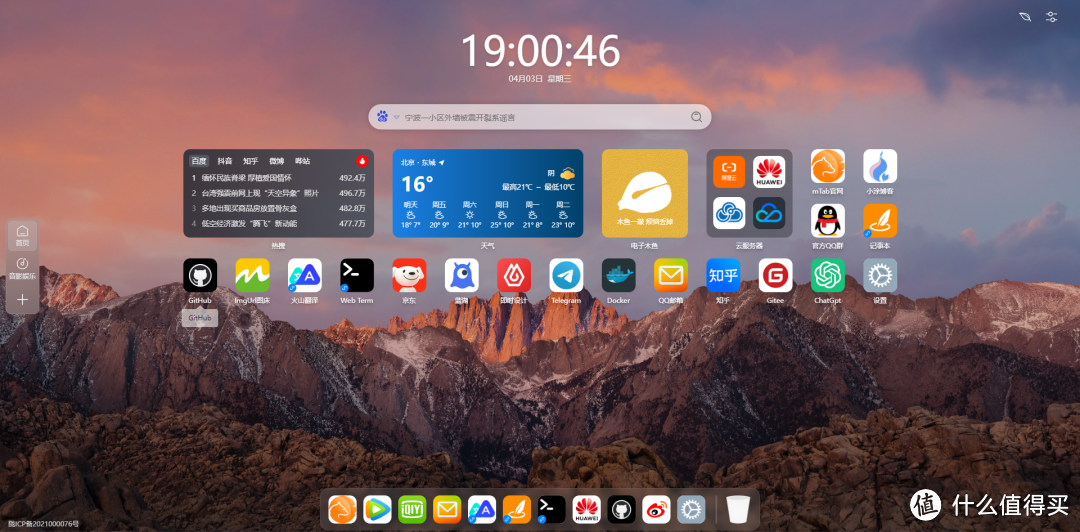Open QQ邮箱 in the icon grid
This screenshot has height=532, width=1080.
click(x=671, y=276)
